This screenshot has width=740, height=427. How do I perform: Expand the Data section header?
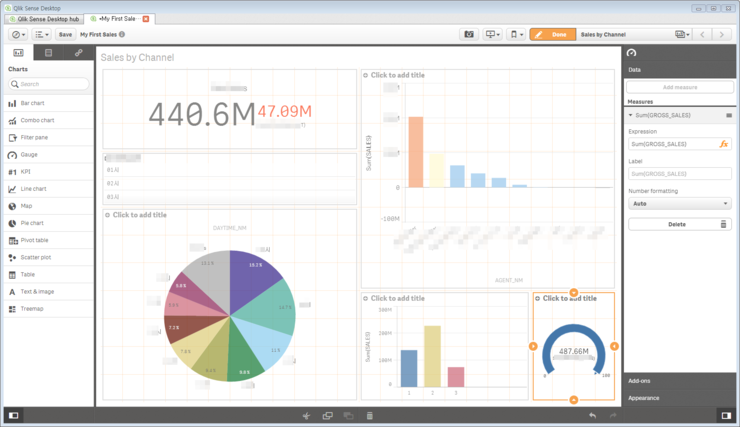(x=680, y=70)
